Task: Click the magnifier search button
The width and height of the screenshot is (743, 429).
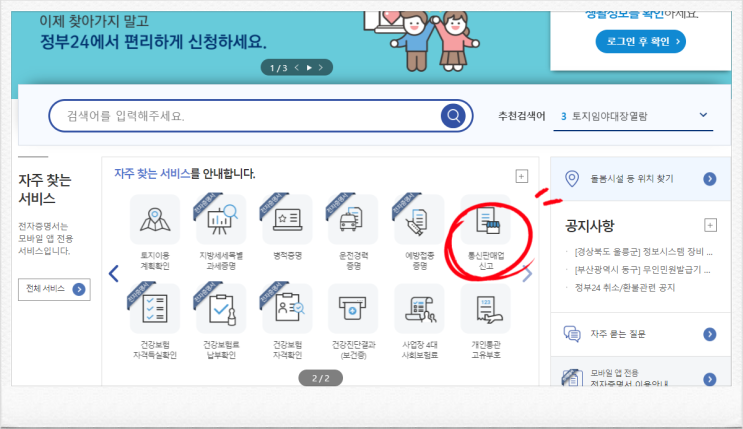Action: (453, 116)
